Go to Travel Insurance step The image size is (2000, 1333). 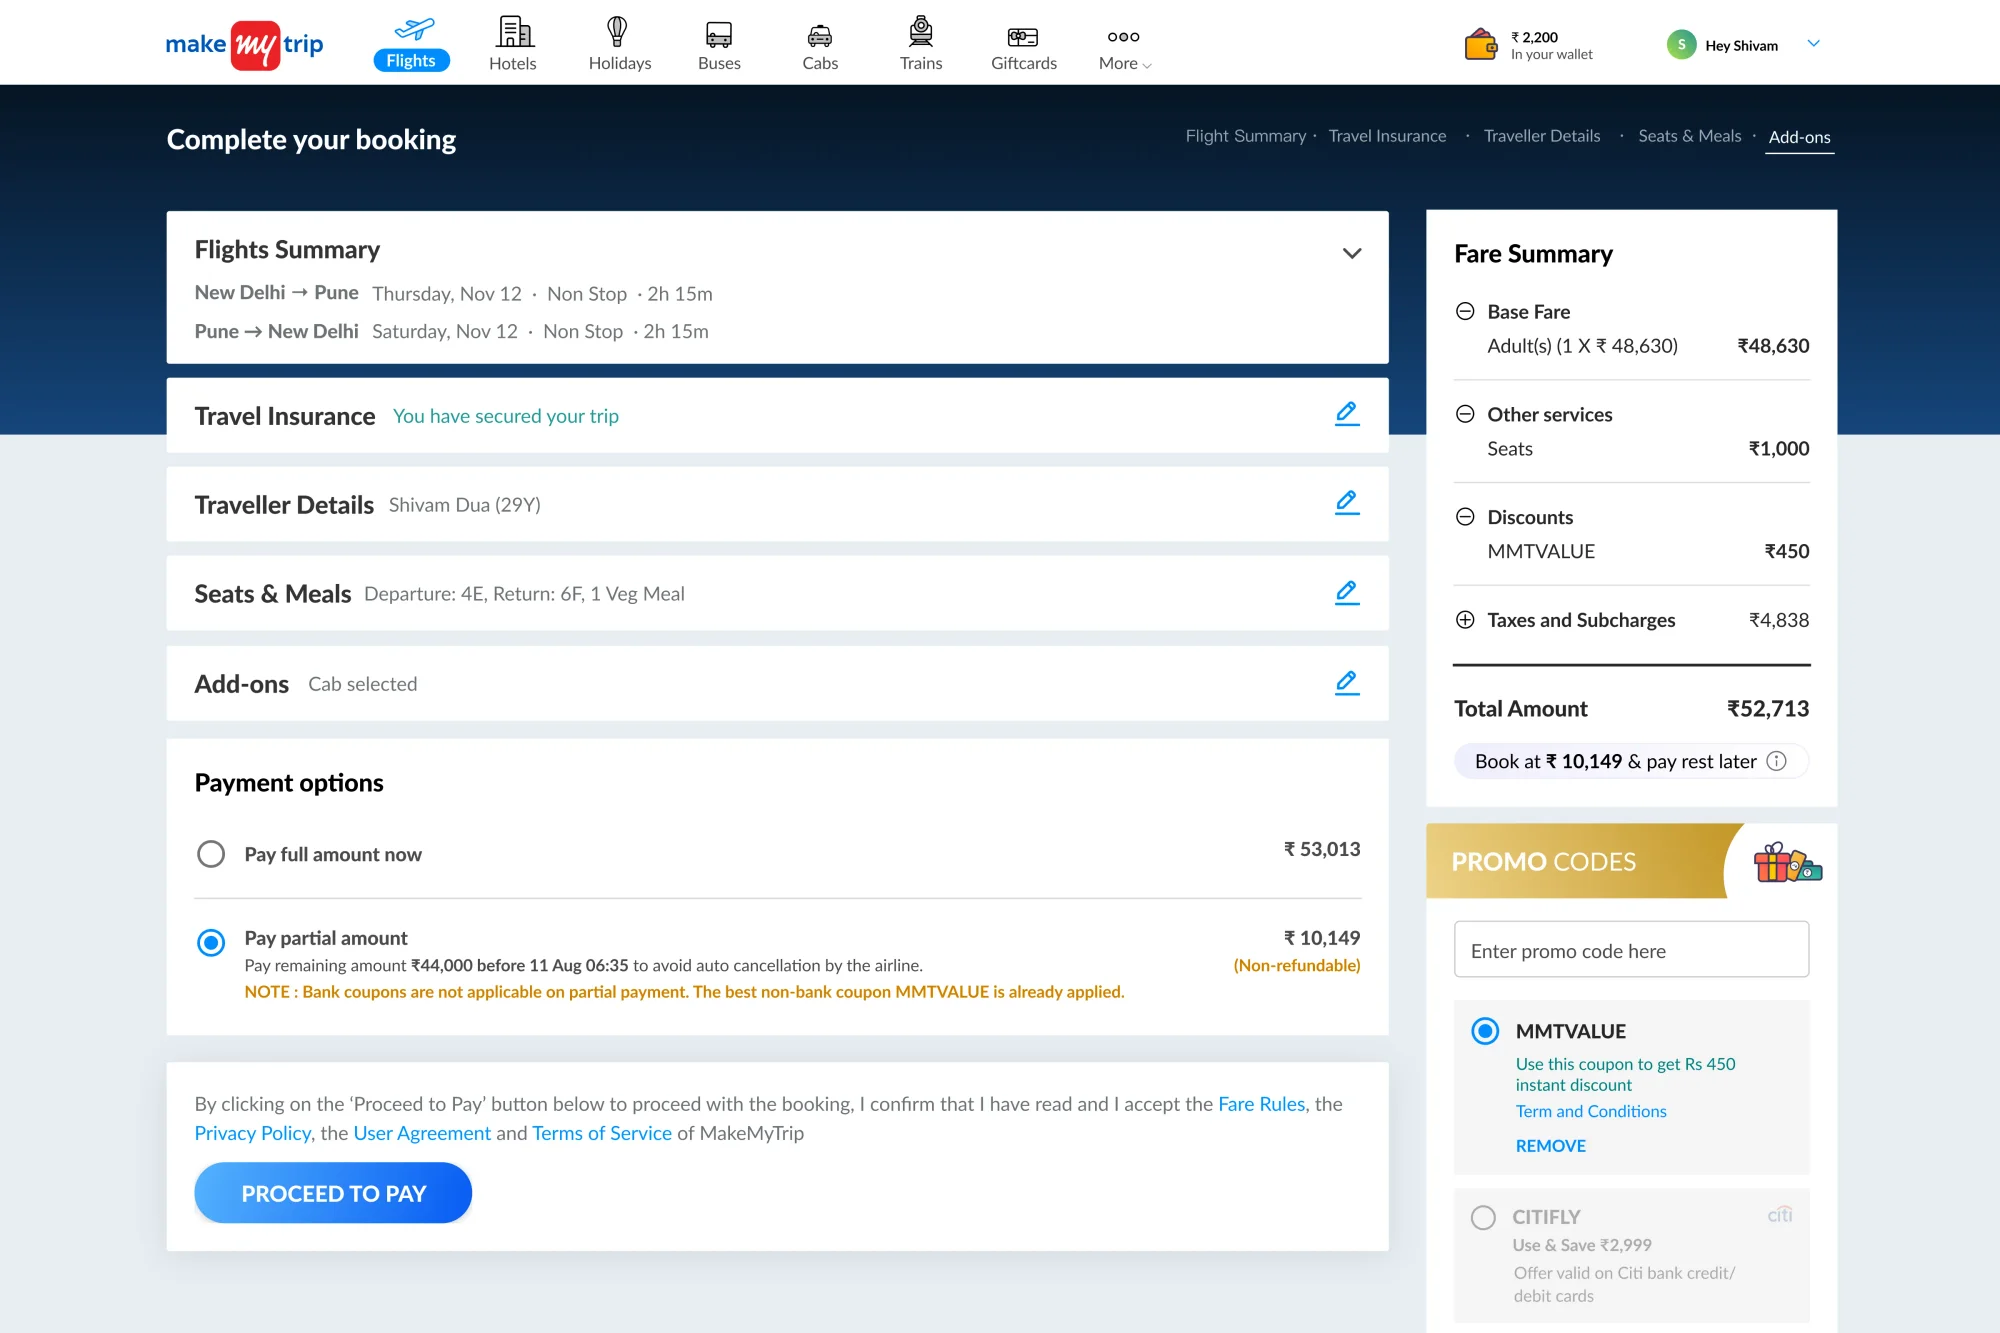coord(1387,136)
